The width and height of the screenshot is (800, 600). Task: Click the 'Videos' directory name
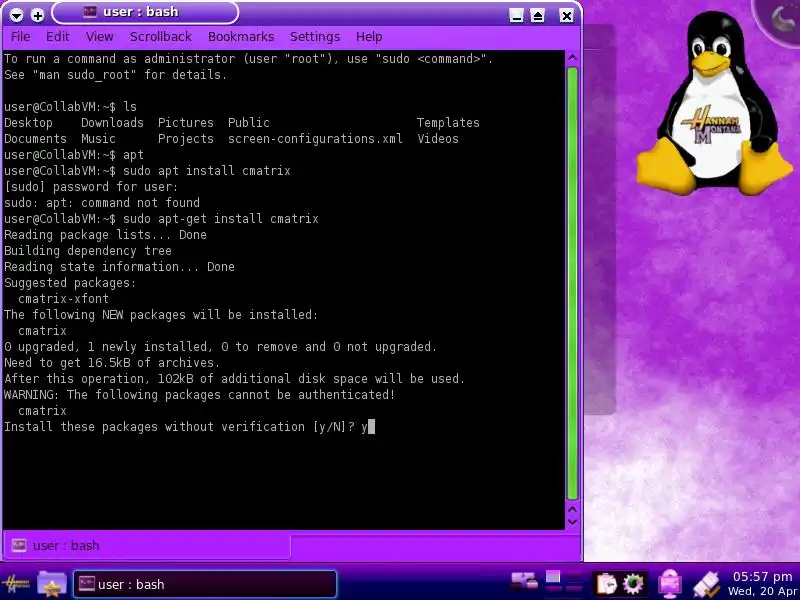click(438, 139)
